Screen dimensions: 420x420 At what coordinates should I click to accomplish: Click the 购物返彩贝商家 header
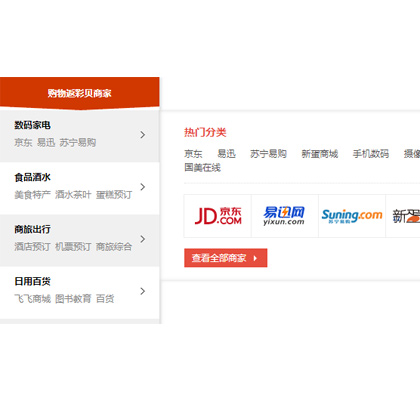pos(79,93)
